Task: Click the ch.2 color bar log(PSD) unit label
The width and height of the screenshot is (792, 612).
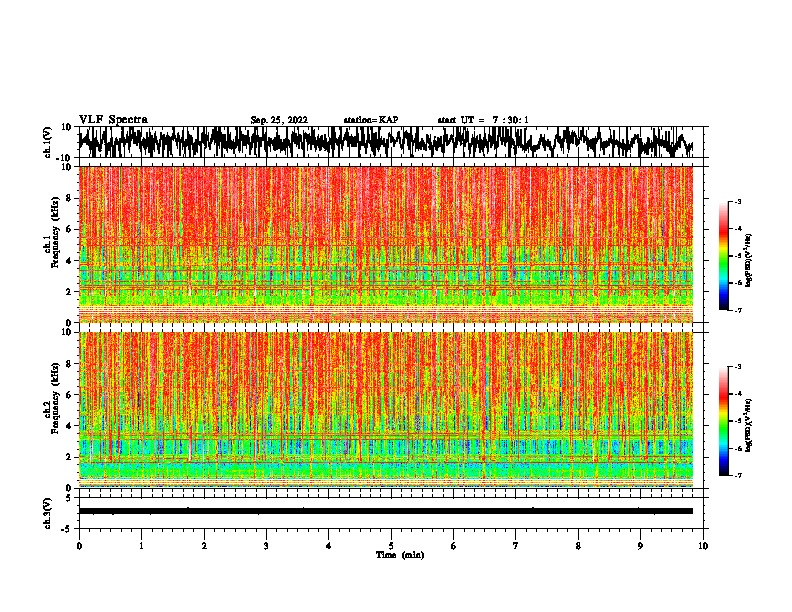Action: click(748, 426)
